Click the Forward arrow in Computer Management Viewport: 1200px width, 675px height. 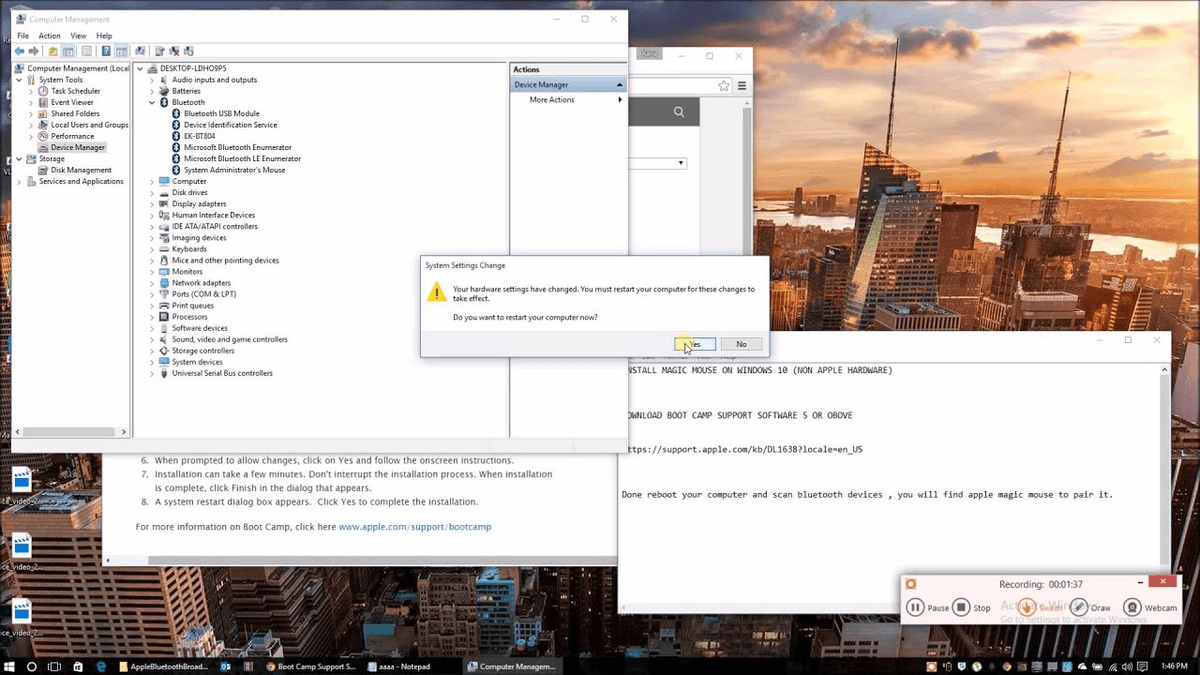point(33,50)
